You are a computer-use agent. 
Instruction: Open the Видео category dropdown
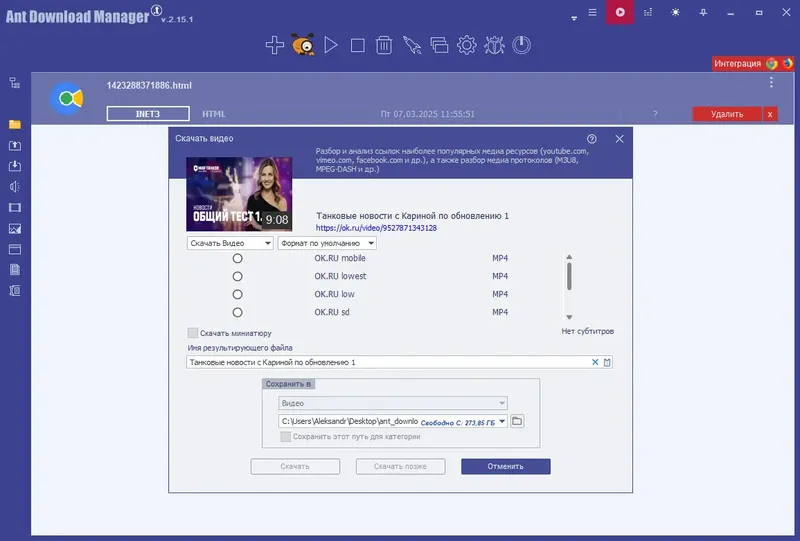point(393,403)
